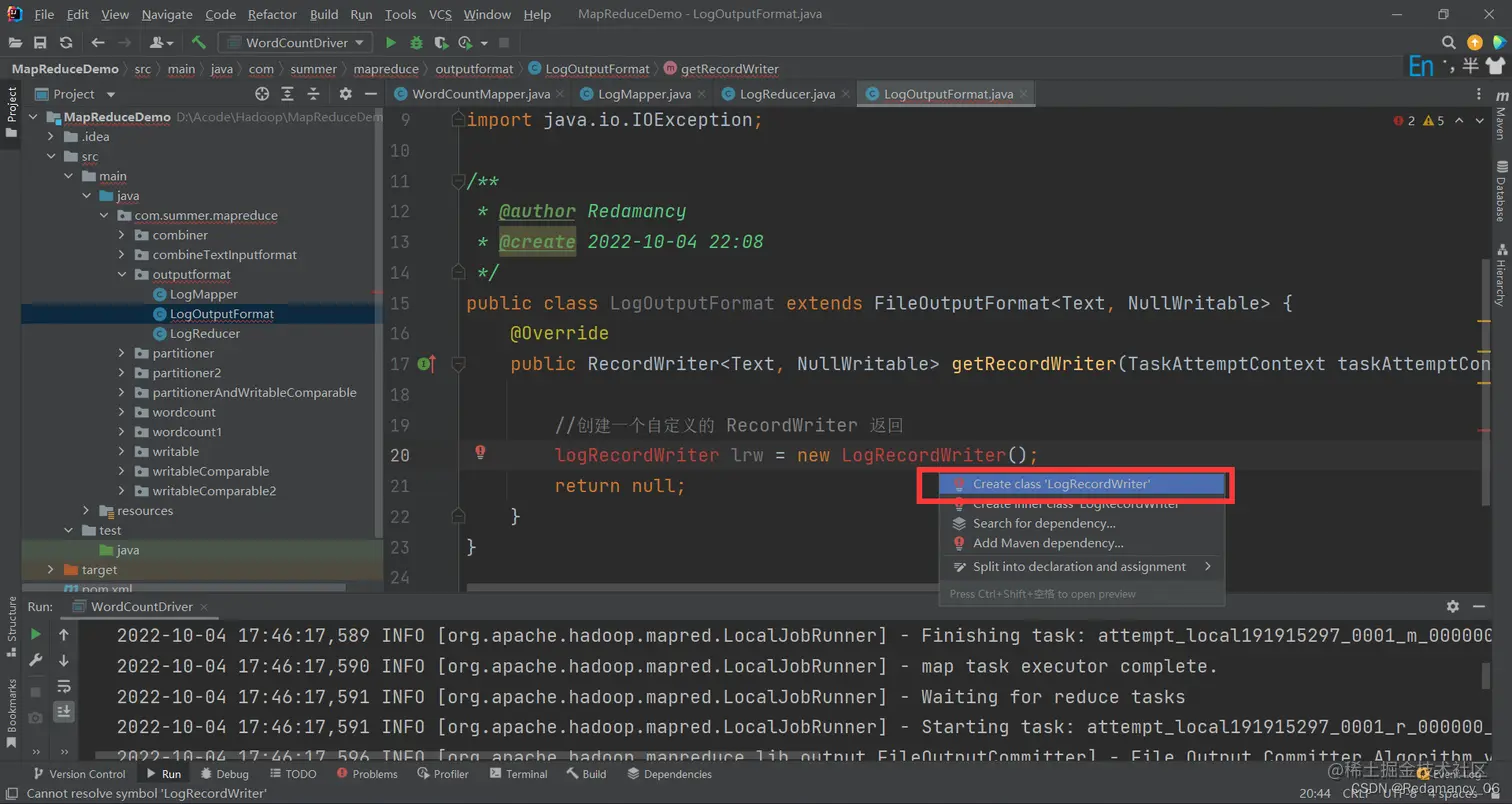
Task: Open the WordCountDriver run configuration dropdown
Action: 295,43
